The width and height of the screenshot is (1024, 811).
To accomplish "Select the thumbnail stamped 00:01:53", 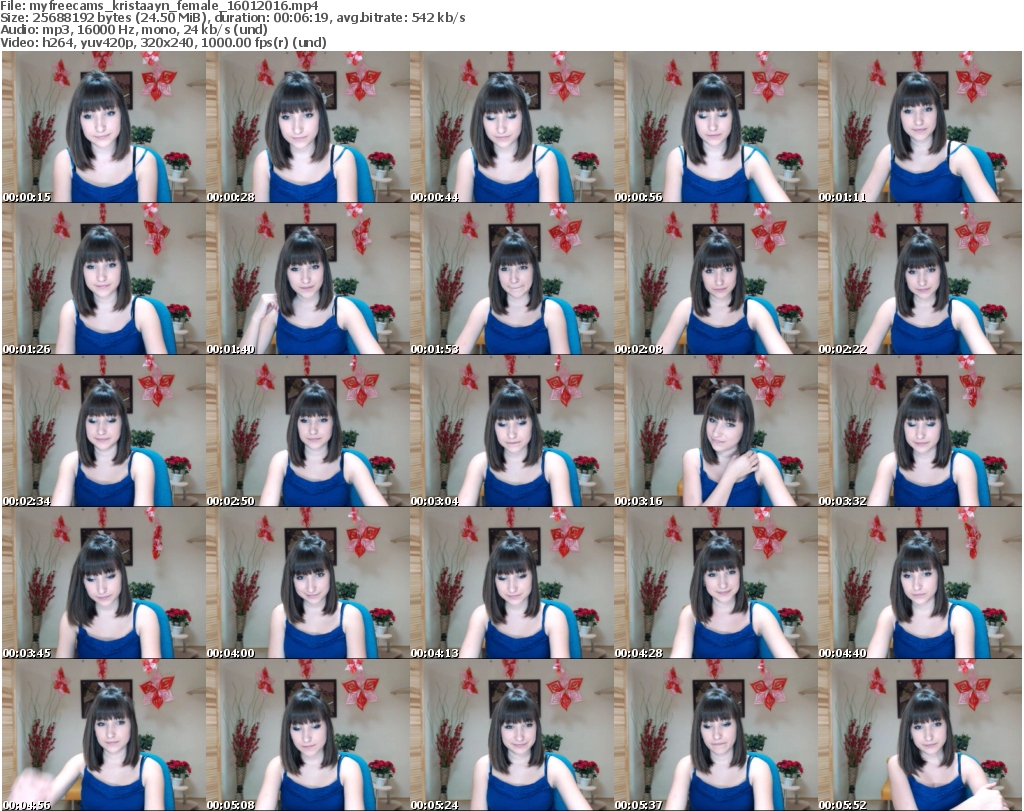I will [511, 279].
